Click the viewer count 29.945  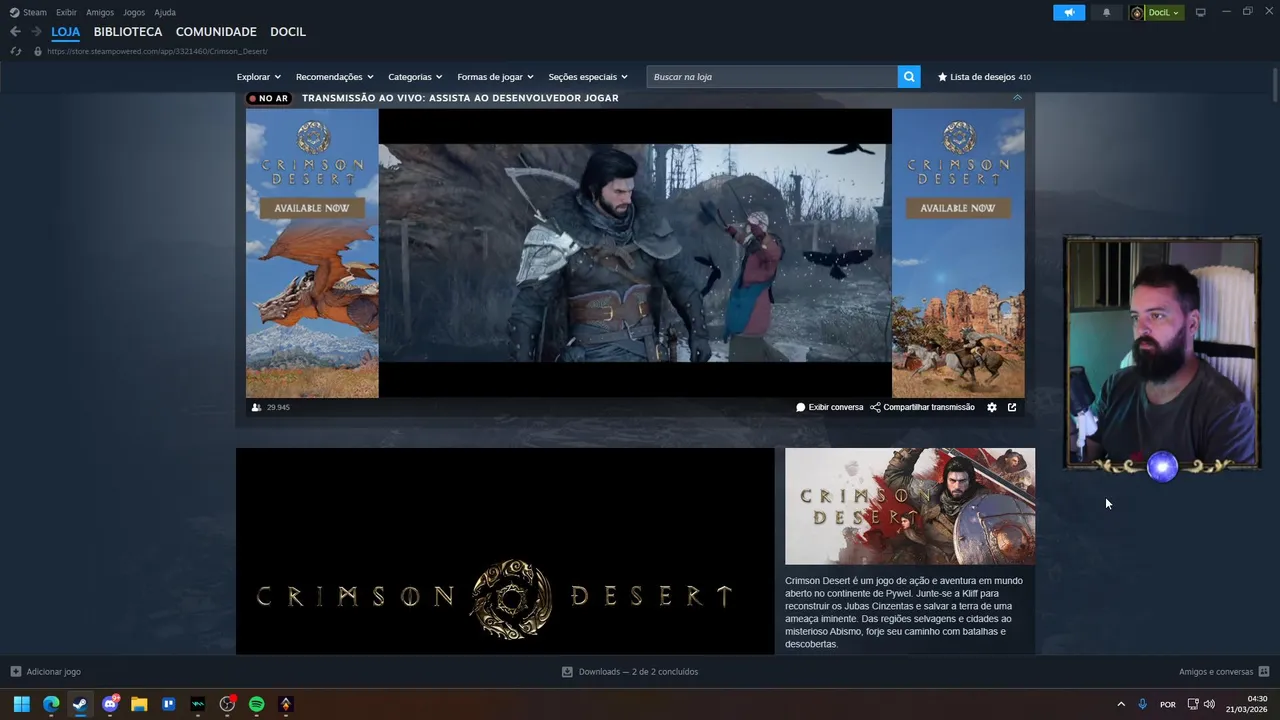click(271, 408)
